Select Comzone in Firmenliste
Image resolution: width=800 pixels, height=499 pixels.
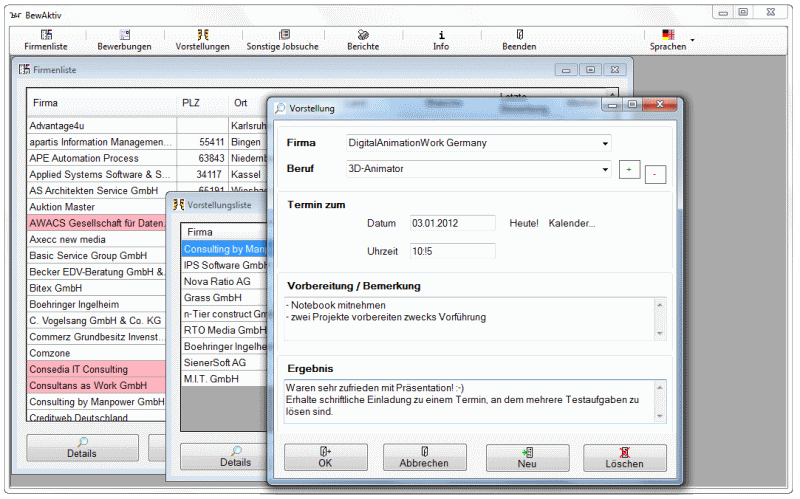[x=97, y=353]
